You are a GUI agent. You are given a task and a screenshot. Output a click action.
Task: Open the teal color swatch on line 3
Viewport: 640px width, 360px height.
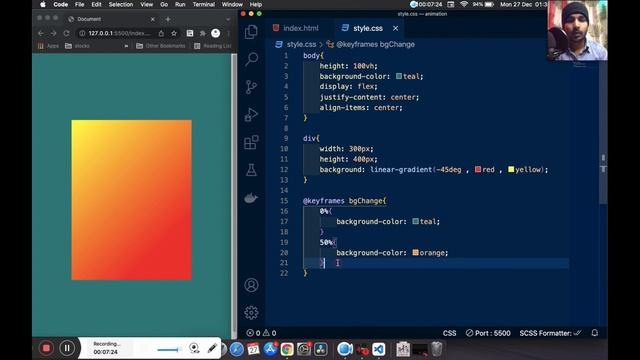[399, 76]
